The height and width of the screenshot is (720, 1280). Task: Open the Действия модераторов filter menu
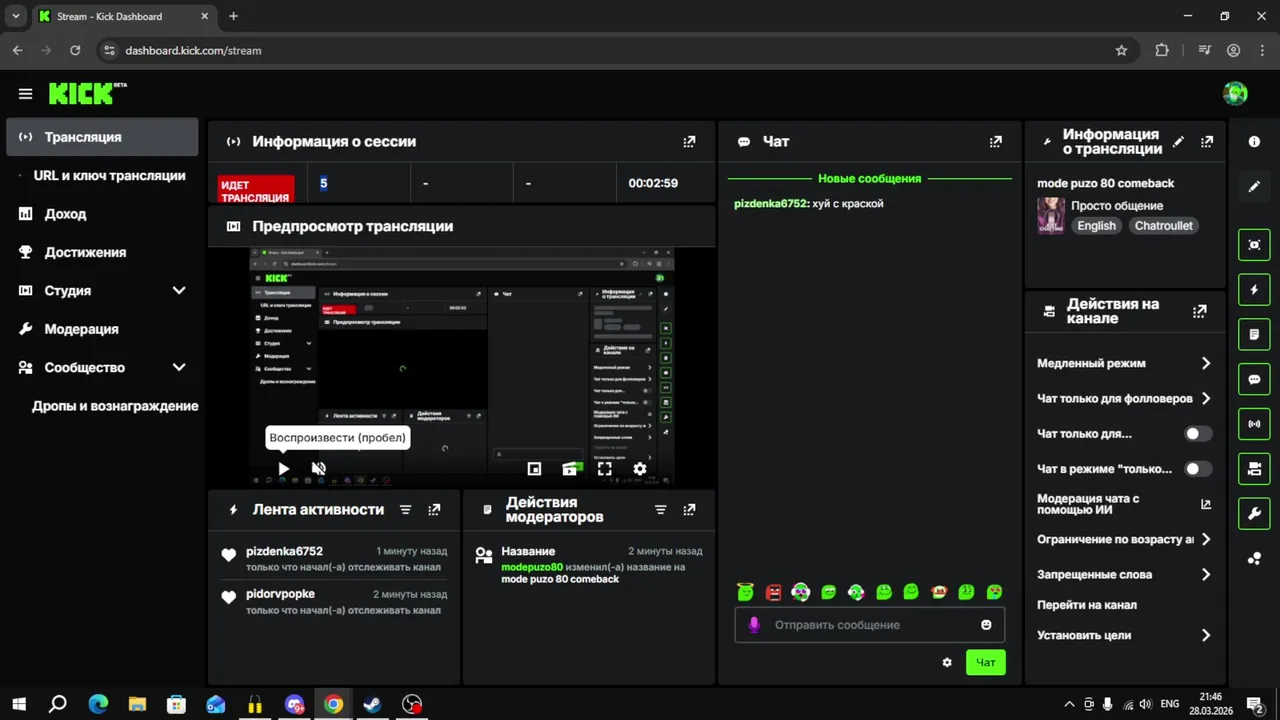click(x=660, y=509)
